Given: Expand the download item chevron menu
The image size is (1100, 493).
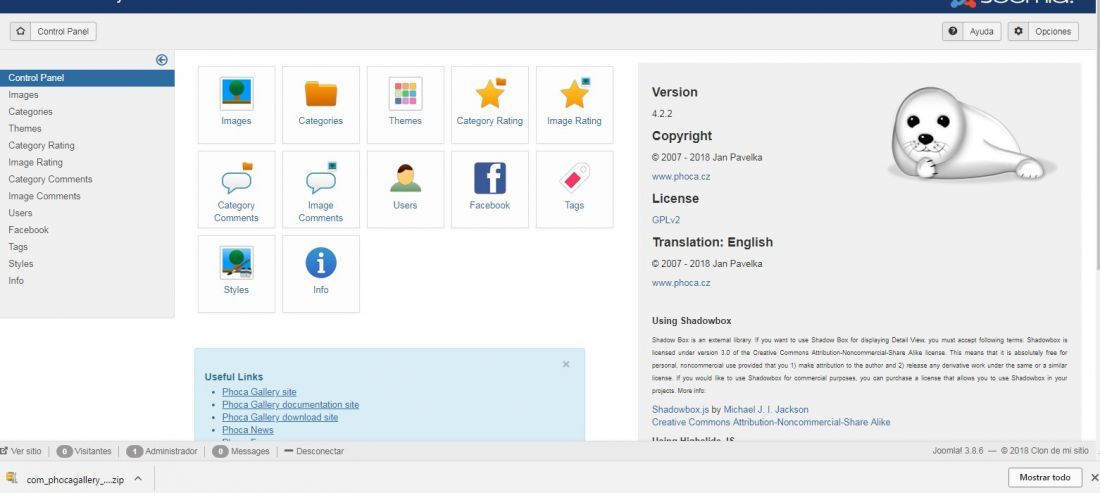Looking at the screenshot, I should tap(138, 479).
